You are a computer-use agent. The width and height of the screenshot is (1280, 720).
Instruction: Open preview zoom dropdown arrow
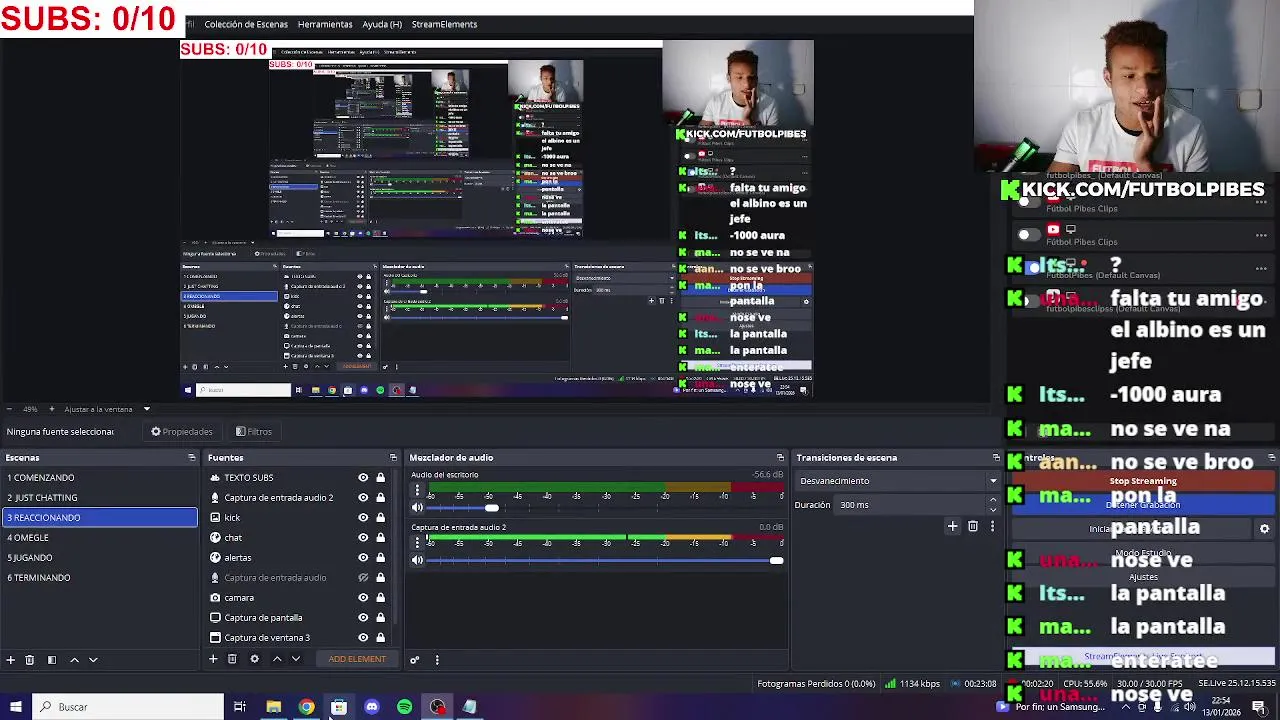146,409
